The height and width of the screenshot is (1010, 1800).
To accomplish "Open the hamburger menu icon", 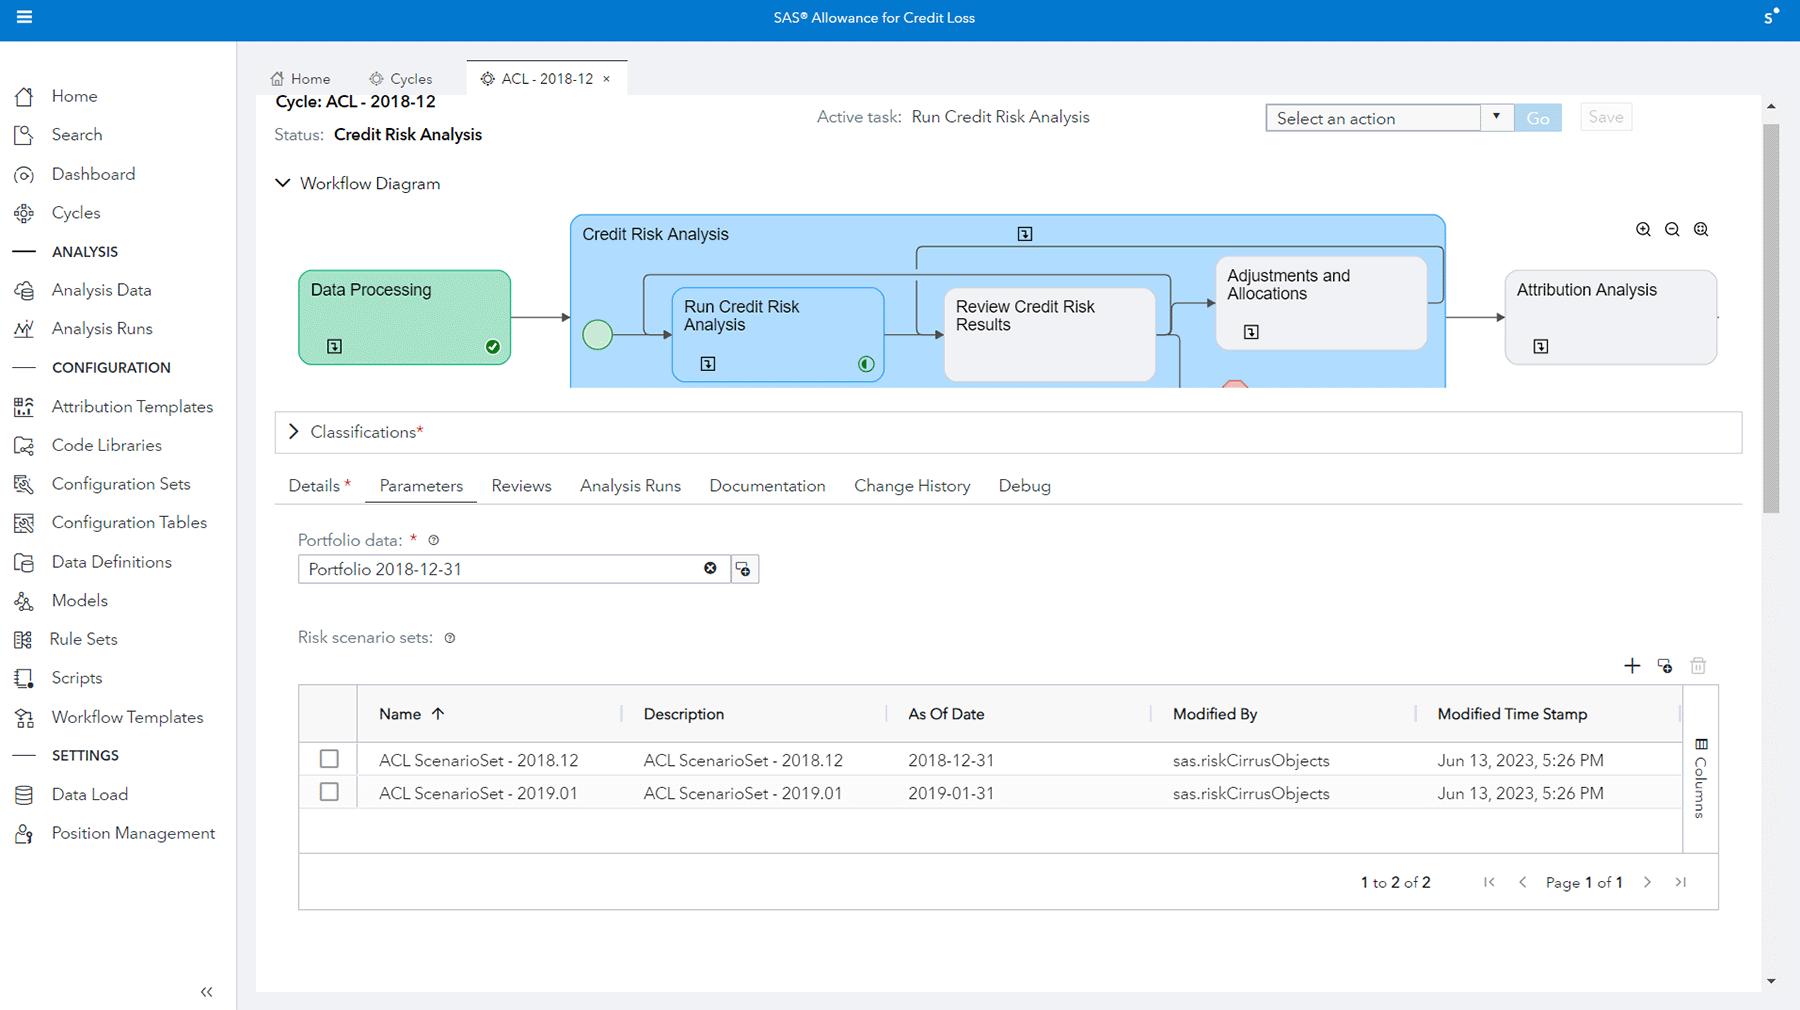I will (x=24, y=17).
